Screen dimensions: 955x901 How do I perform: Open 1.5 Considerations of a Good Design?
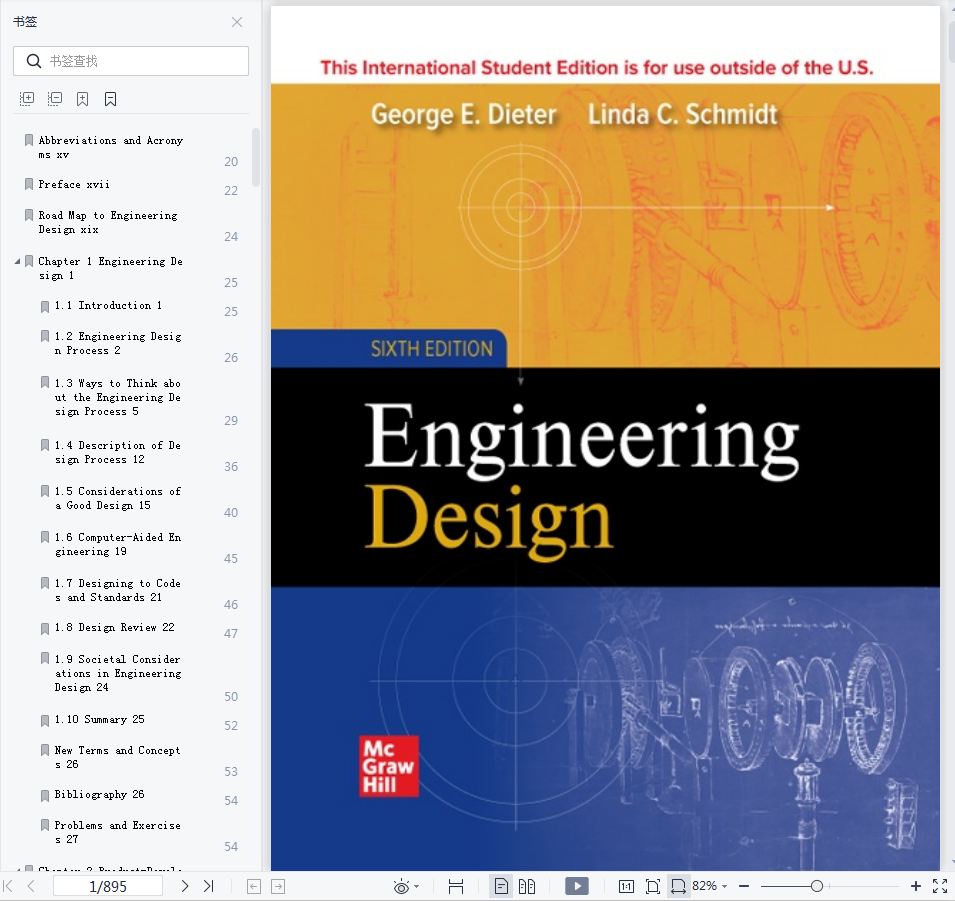coord(118,498)
